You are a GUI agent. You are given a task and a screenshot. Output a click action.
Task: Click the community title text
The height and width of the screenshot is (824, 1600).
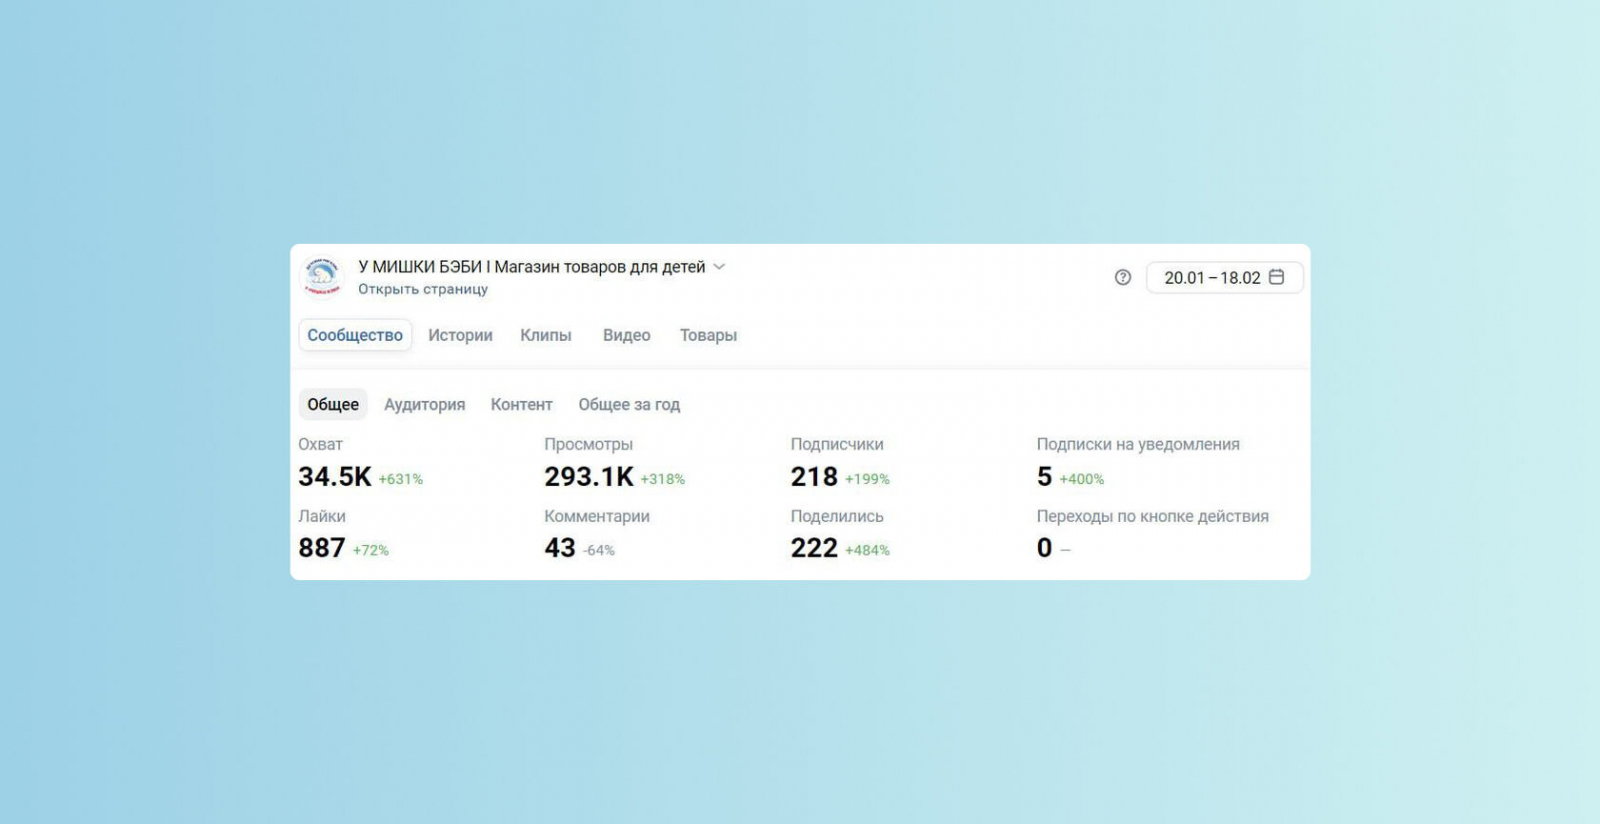pos(531,267)
